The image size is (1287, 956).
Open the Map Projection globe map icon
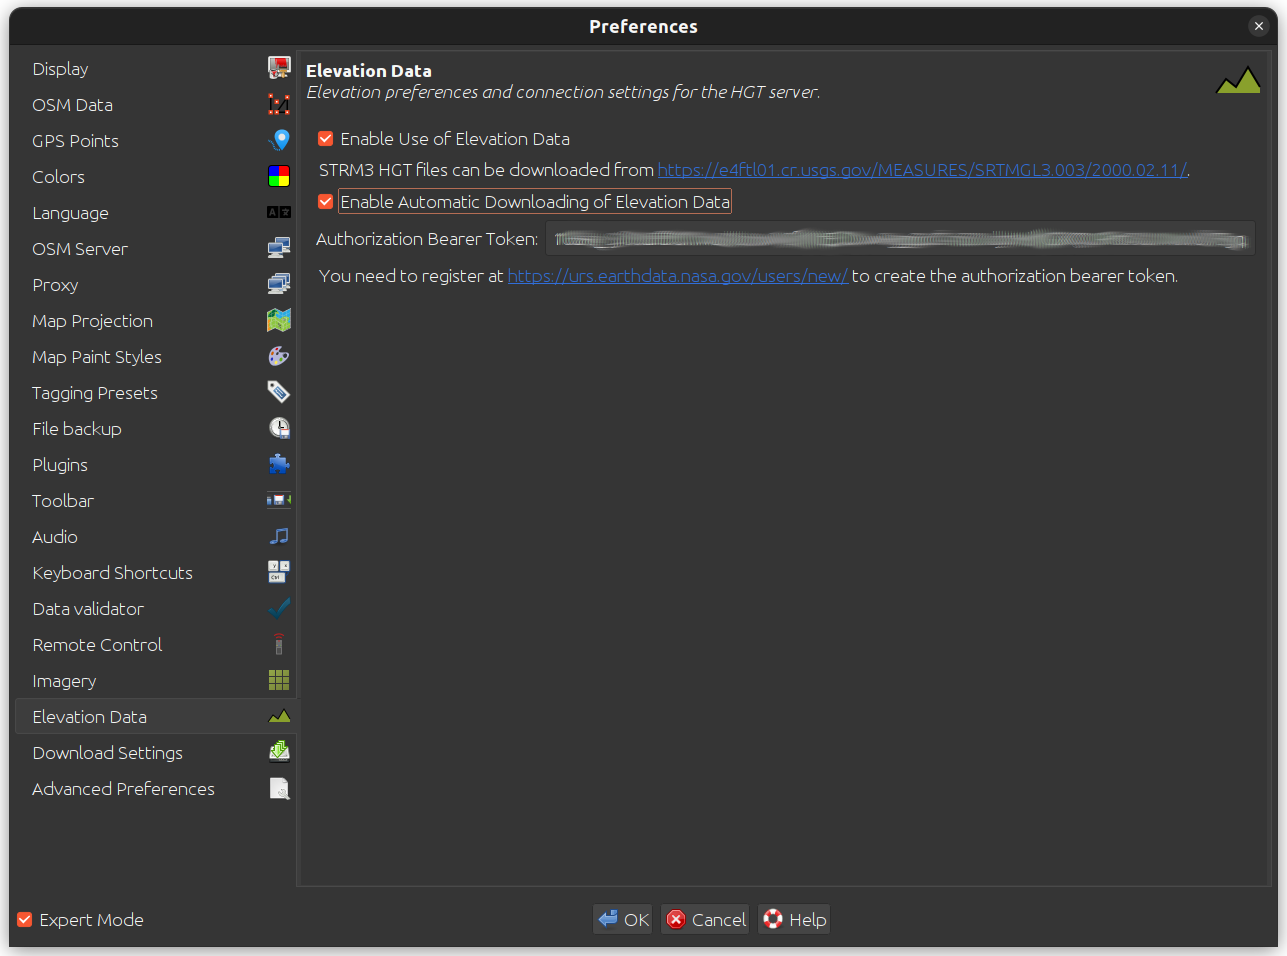click(x=279, y=319)
